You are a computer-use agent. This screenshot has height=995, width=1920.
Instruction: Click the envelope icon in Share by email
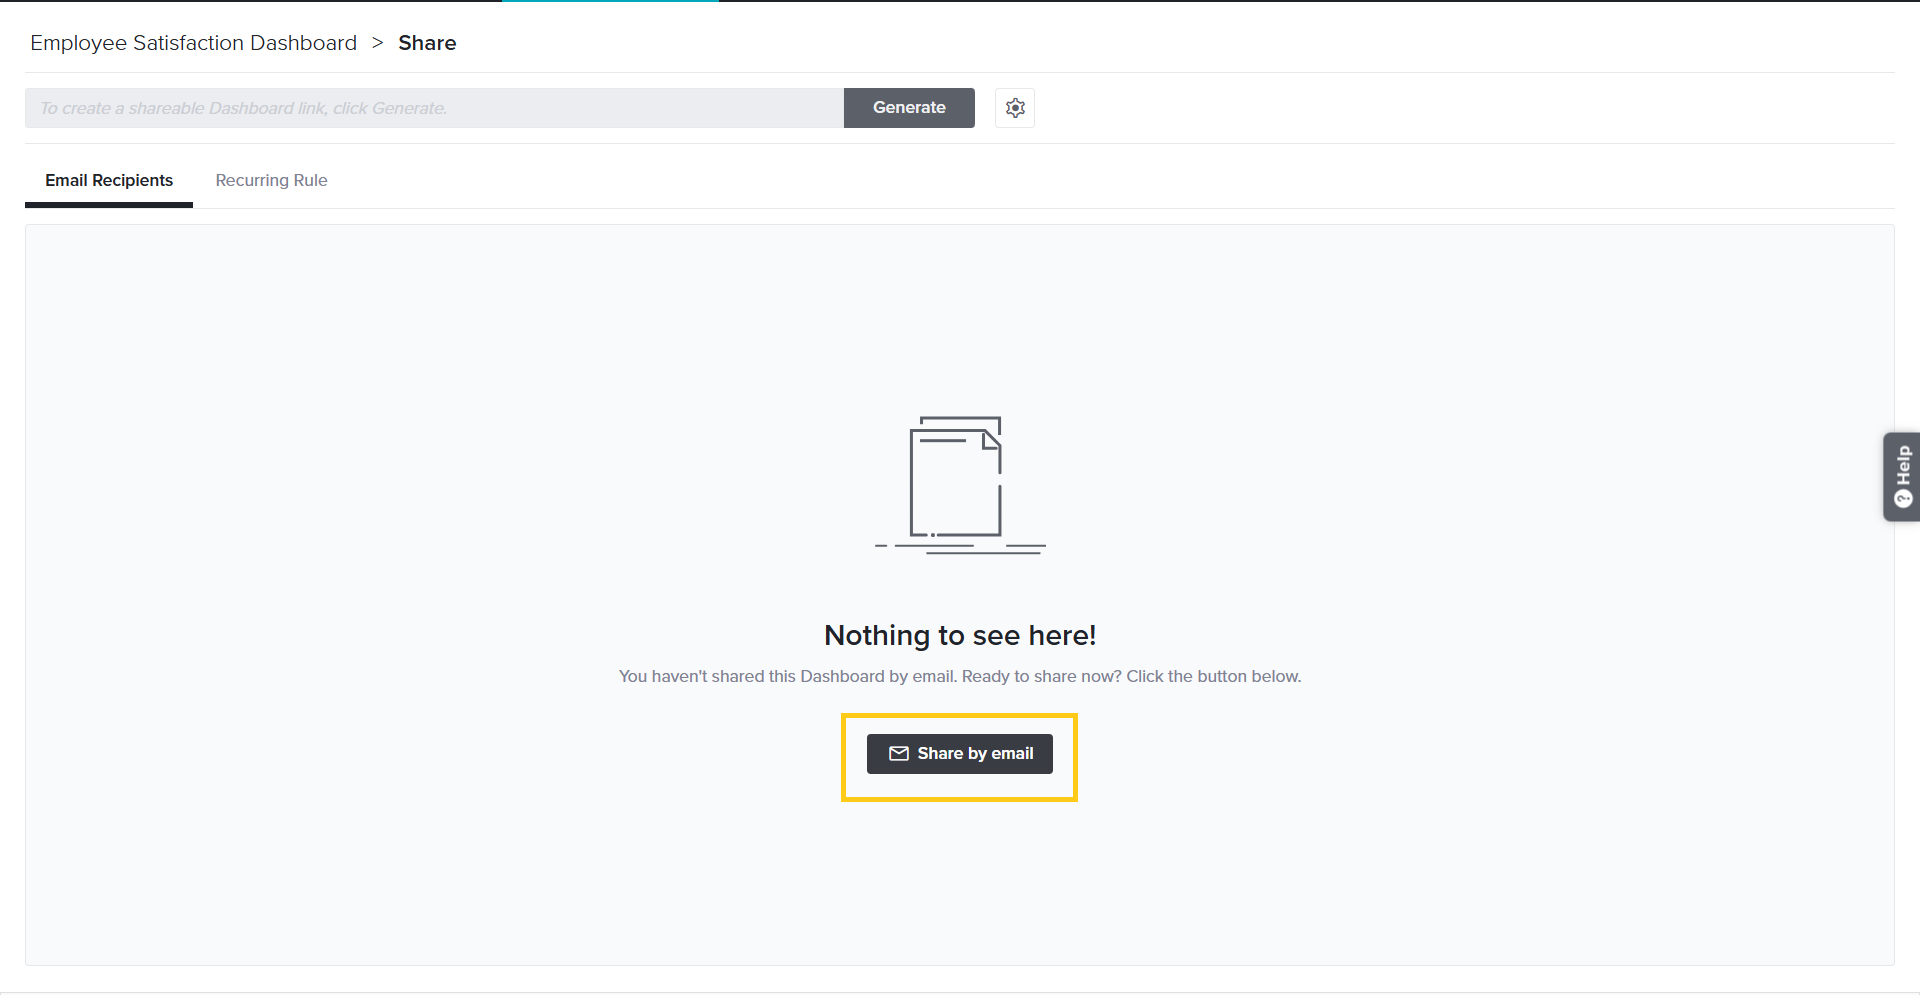pyautogui.click(x=899, y=754)
